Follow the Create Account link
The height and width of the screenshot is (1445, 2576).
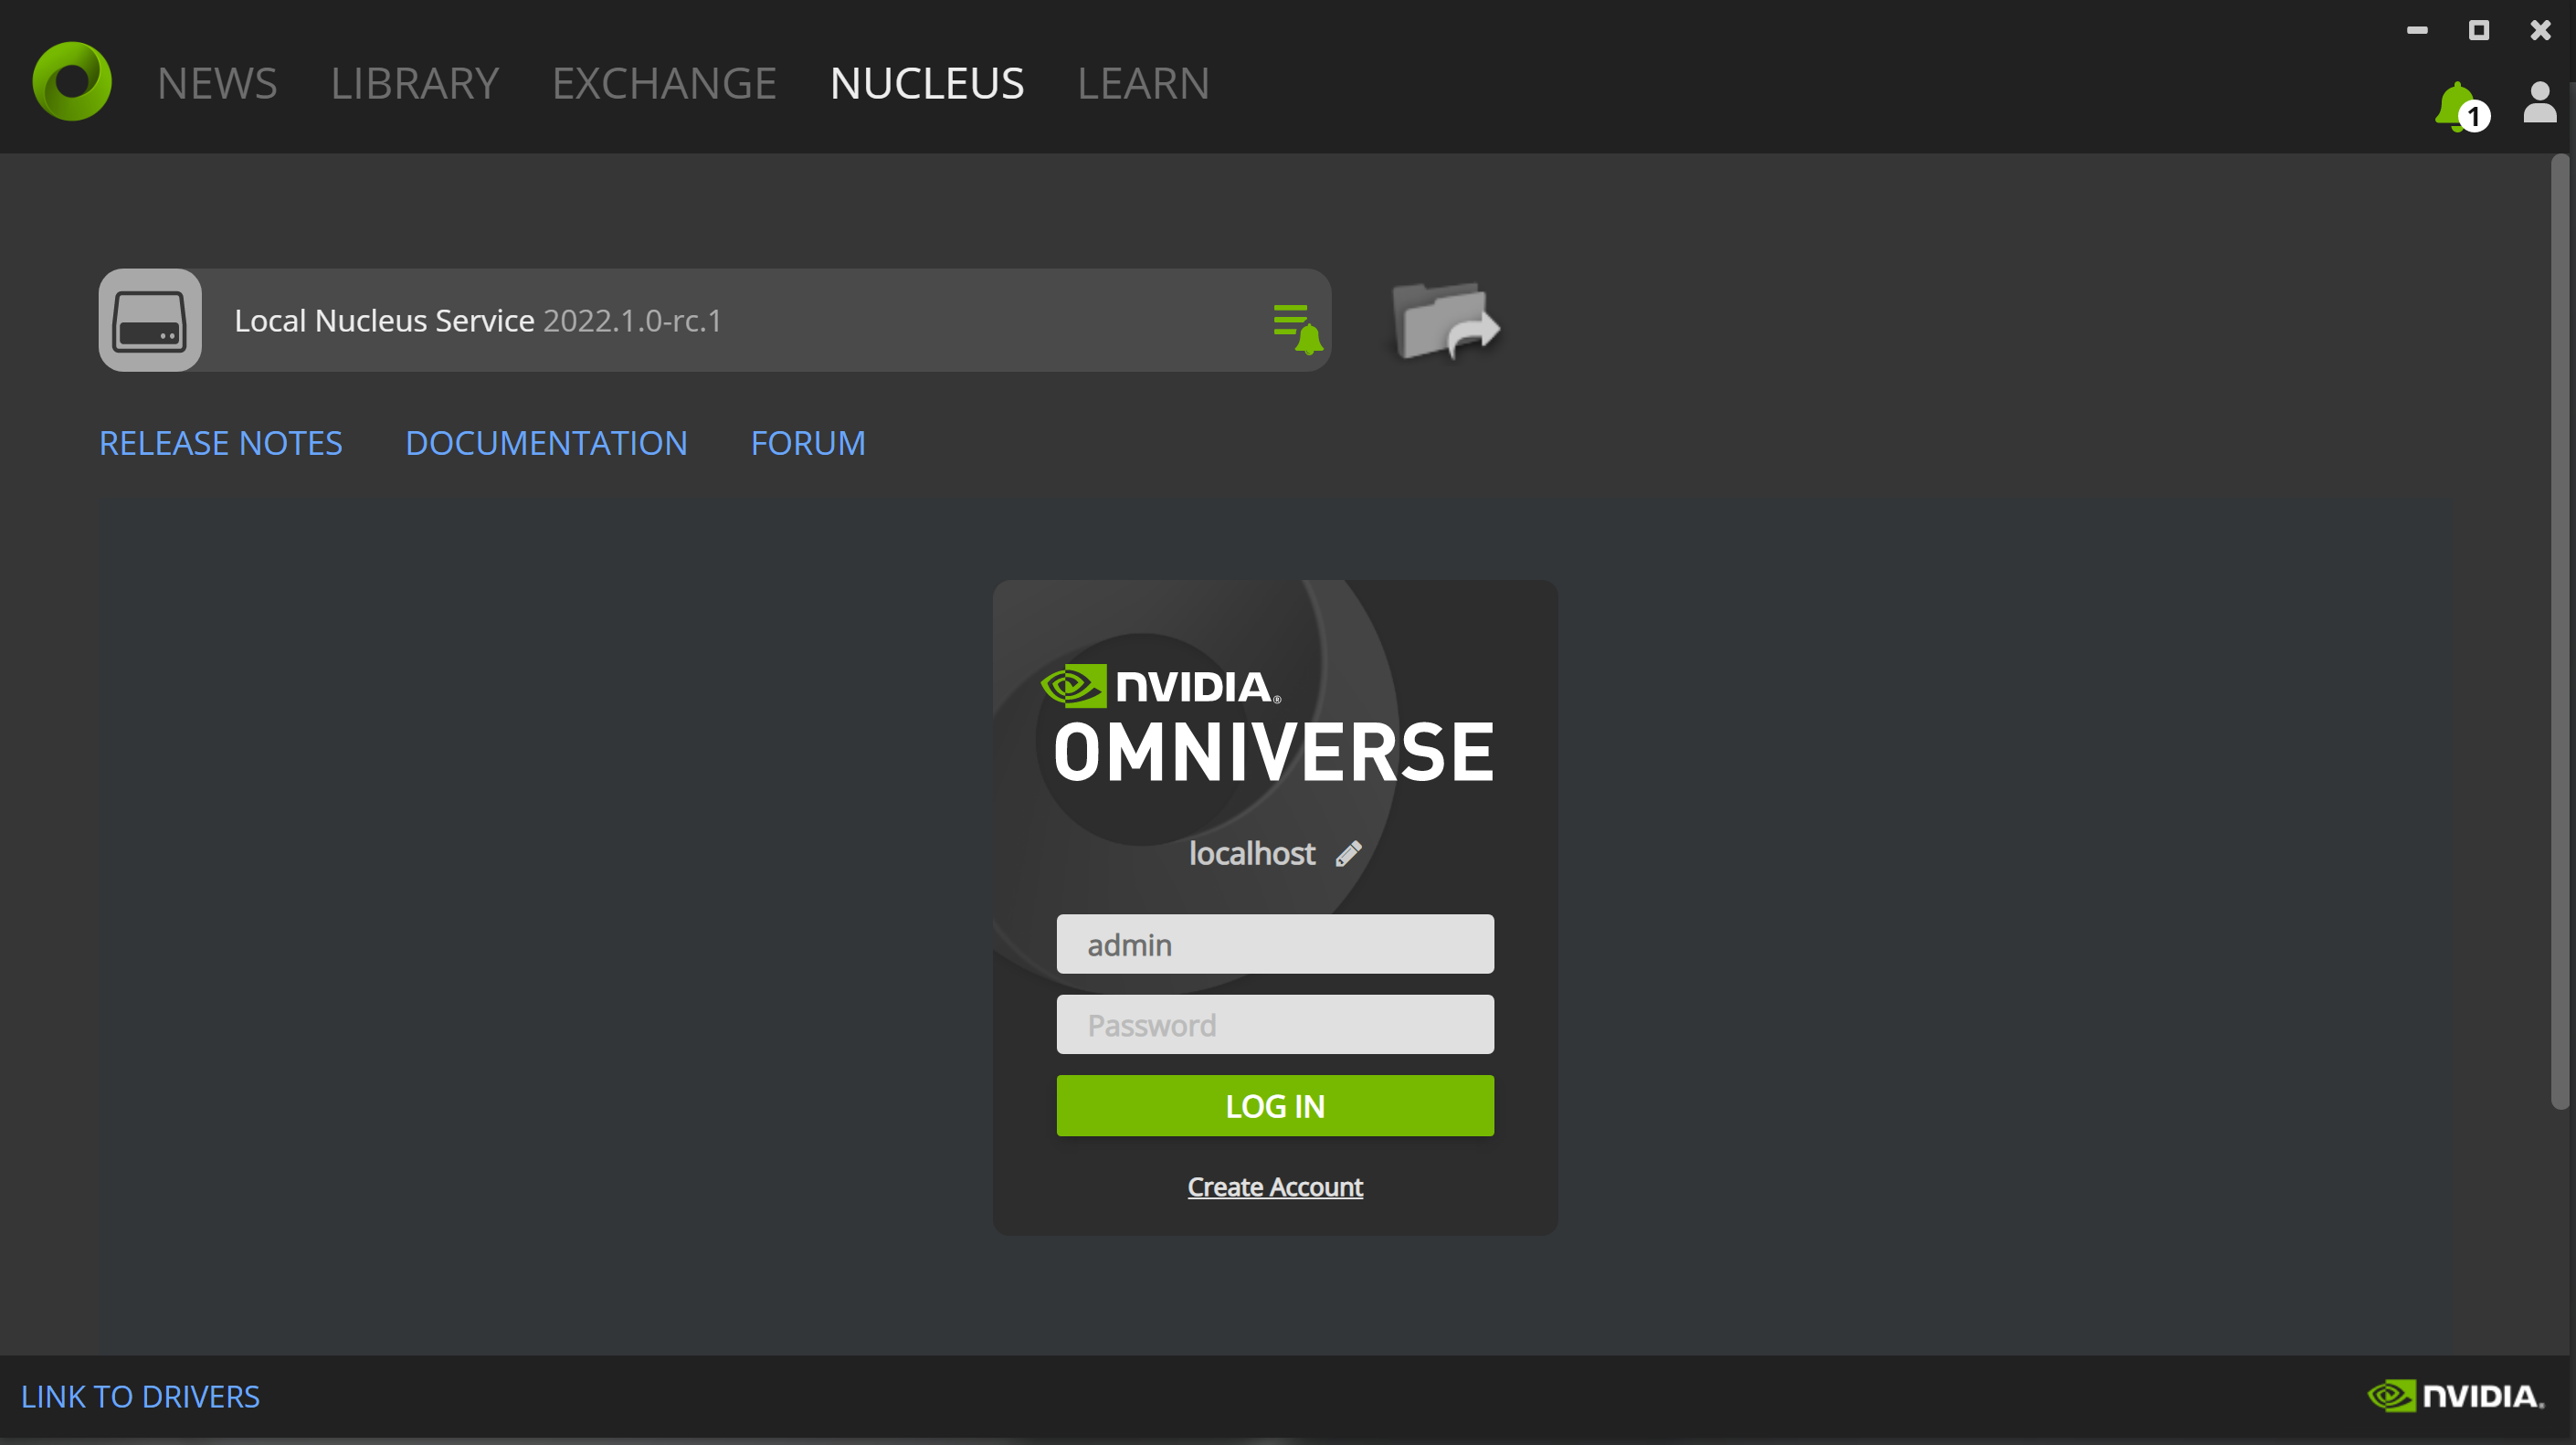coord(1275,1187)
